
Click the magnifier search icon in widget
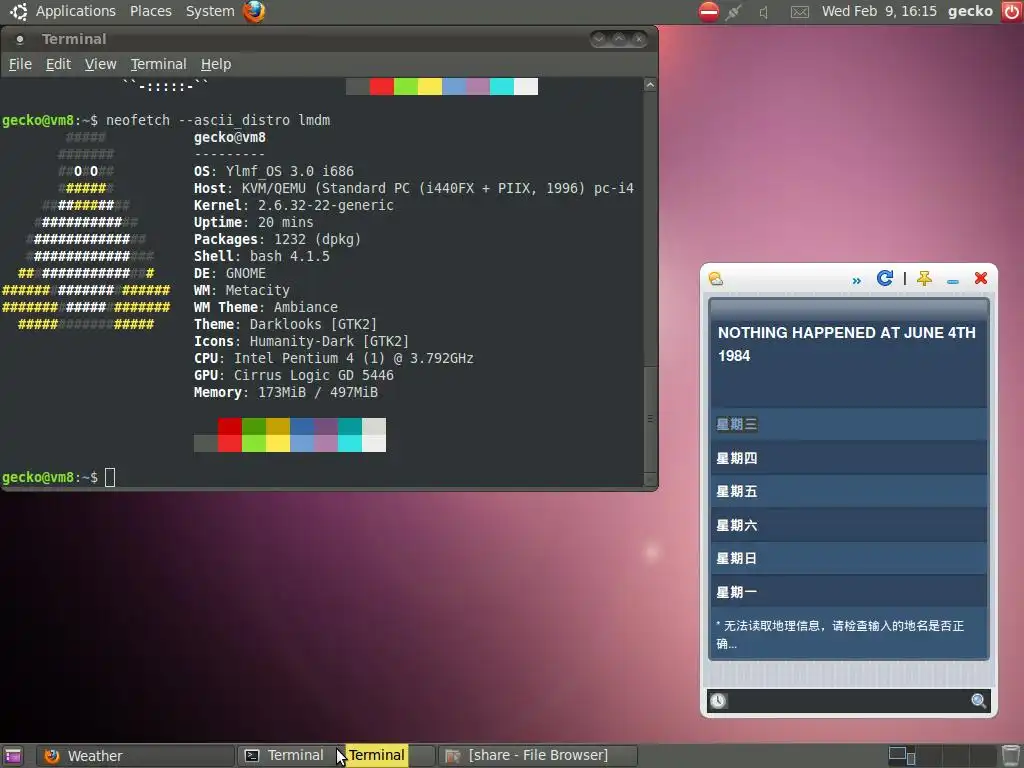click(978, 701)
